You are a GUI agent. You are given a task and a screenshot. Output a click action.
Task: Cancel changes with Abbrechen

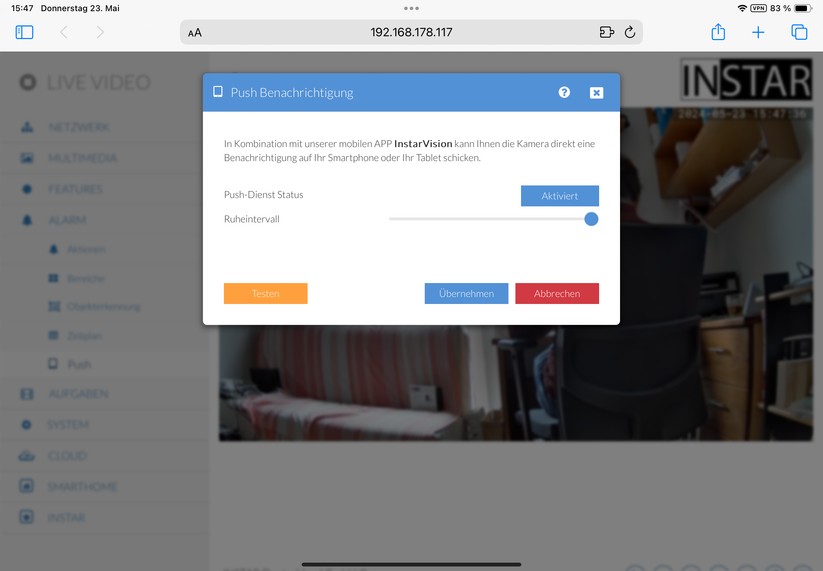557,293
